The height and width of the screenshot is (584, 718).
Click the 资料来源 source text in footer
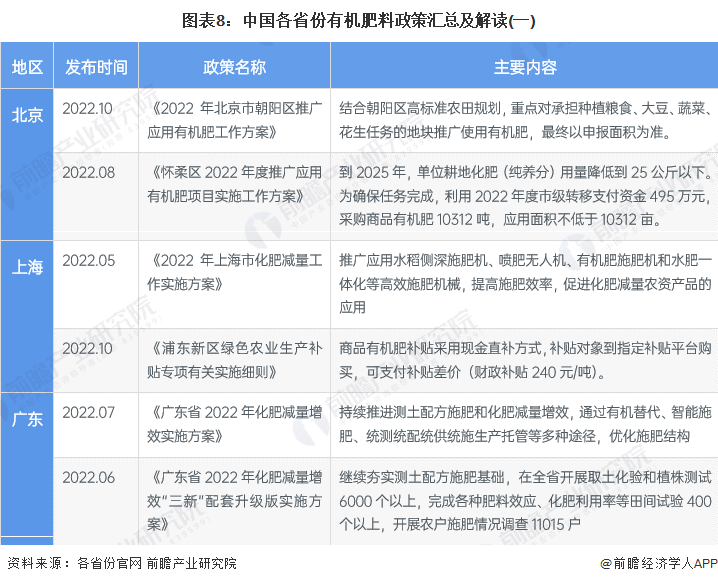click(x=122, y=563)
